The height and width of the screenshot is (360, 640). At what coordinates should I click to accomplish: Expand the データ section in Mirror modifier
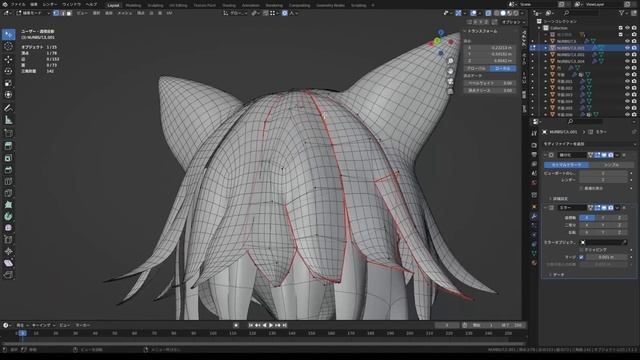557,275
